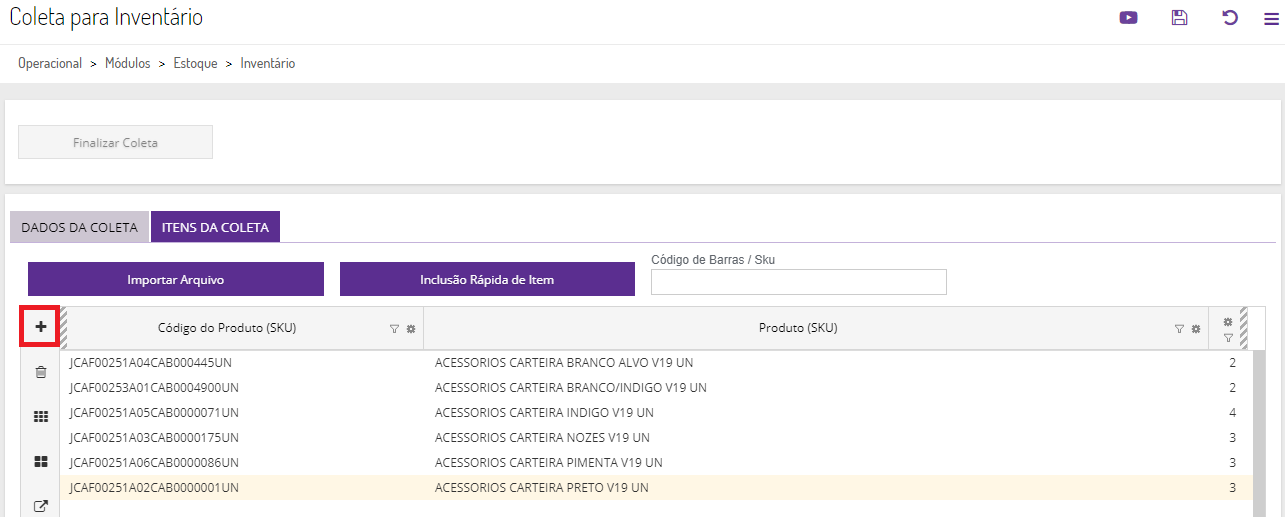
Task: Switch to the DADOS DA COLETA tab
Action: (79, 227)
